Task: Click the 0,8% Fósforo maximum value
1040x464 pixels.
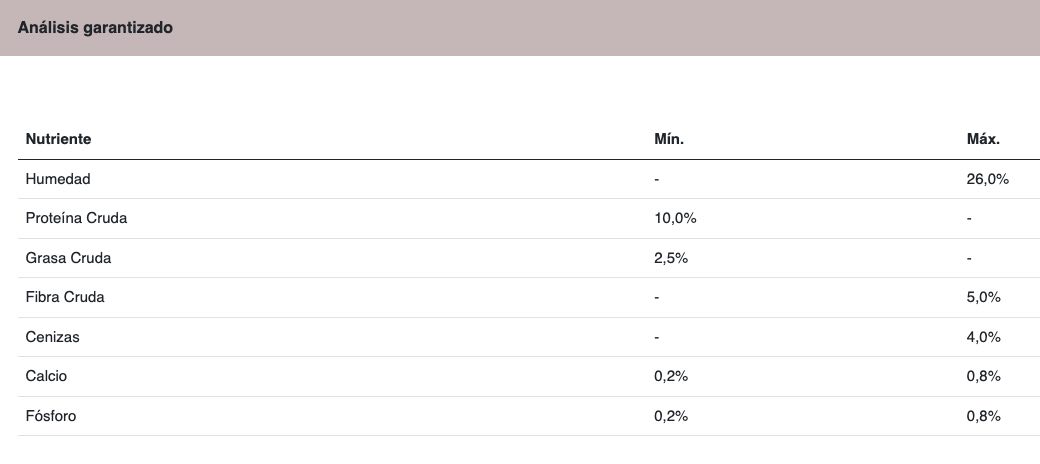Action: click(x=984, y=416)
